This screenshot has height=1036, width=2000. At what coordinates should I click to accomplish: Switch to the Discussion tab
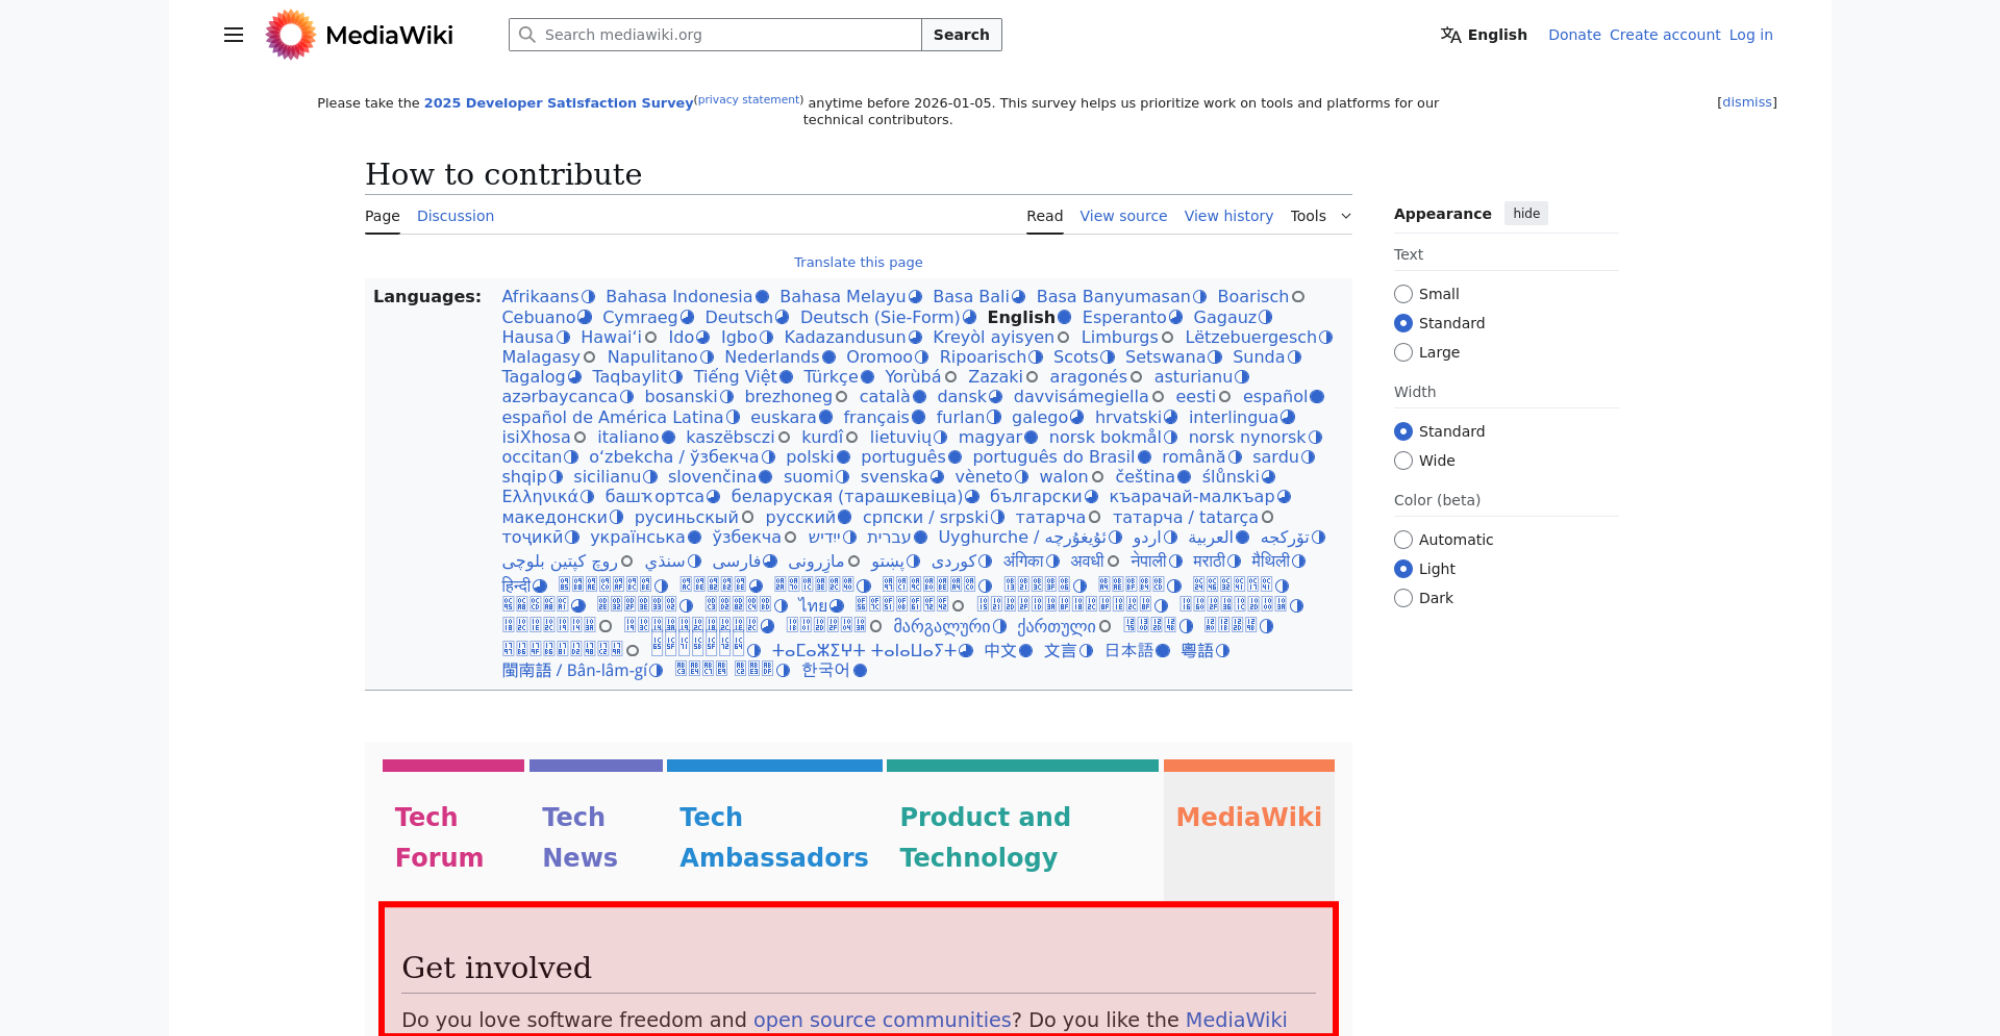coord(455,216)
